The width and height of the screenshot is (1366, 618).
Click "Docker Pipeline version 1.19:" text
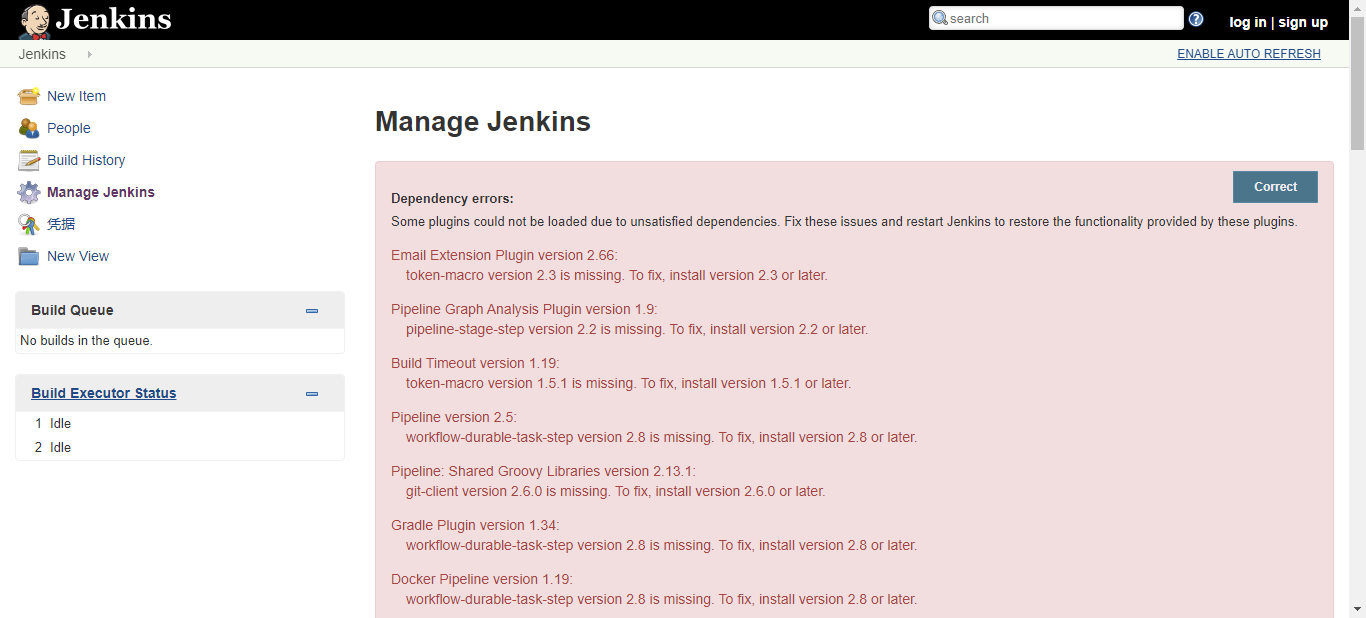482,579
